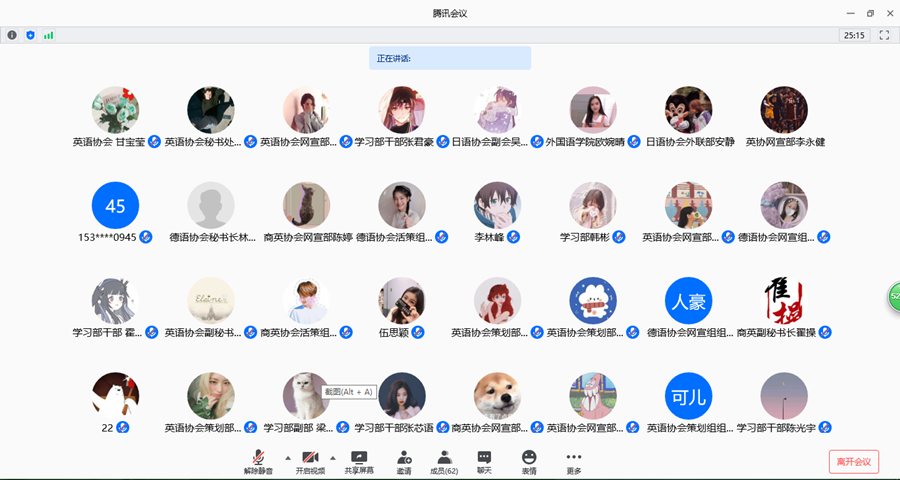Viewport: 900px width, 480px height.
Task: Check the green network signal indicator
Action: click(x=48, y=35)
